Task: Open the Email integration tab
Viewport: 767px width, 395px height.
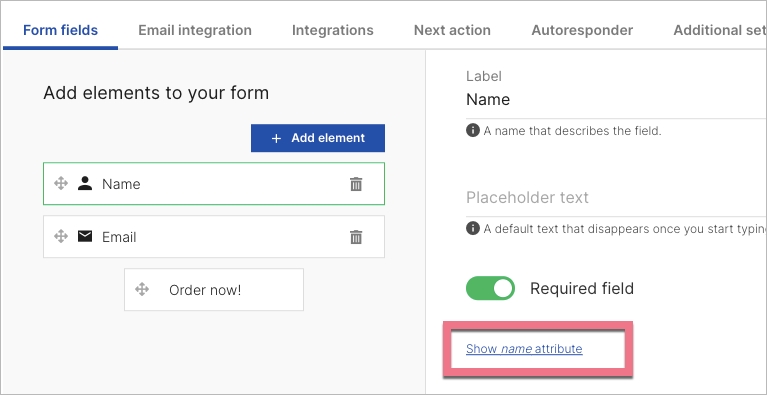Action: pyautogui.click(x=195, y=30)
